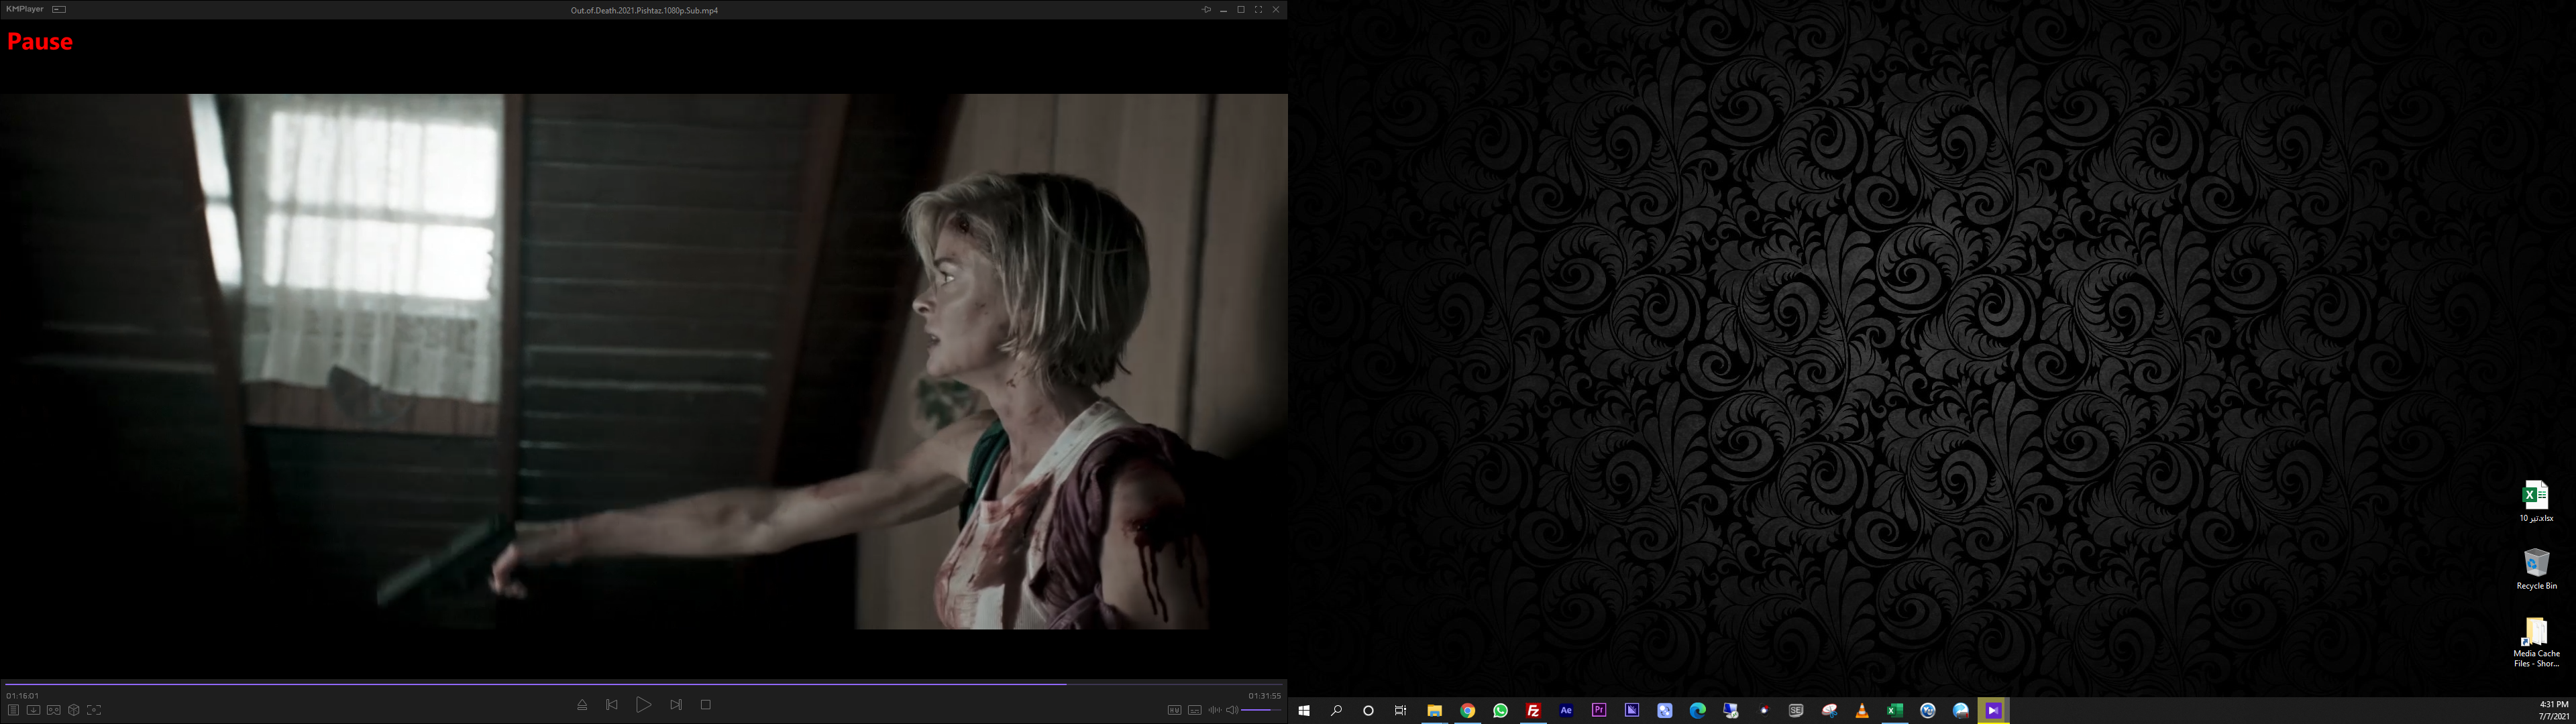Click the eject/open file button
The image size is (2576, 724).
582,705
